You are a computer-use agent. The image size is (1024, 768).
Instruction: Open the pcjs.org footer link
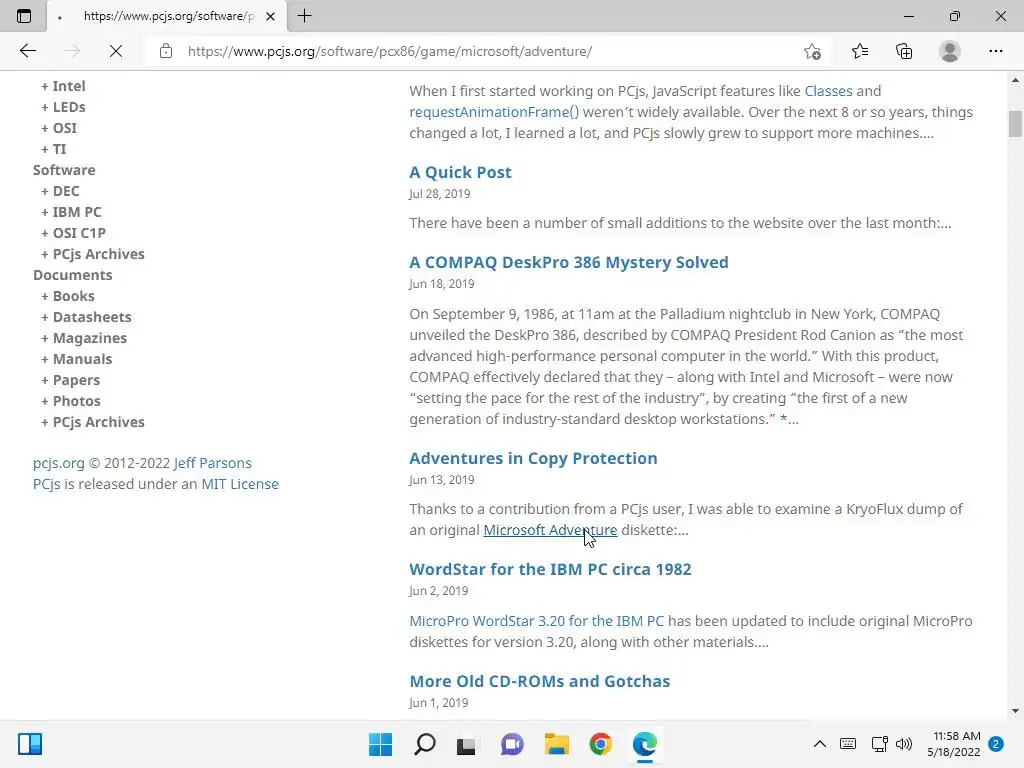59,463
